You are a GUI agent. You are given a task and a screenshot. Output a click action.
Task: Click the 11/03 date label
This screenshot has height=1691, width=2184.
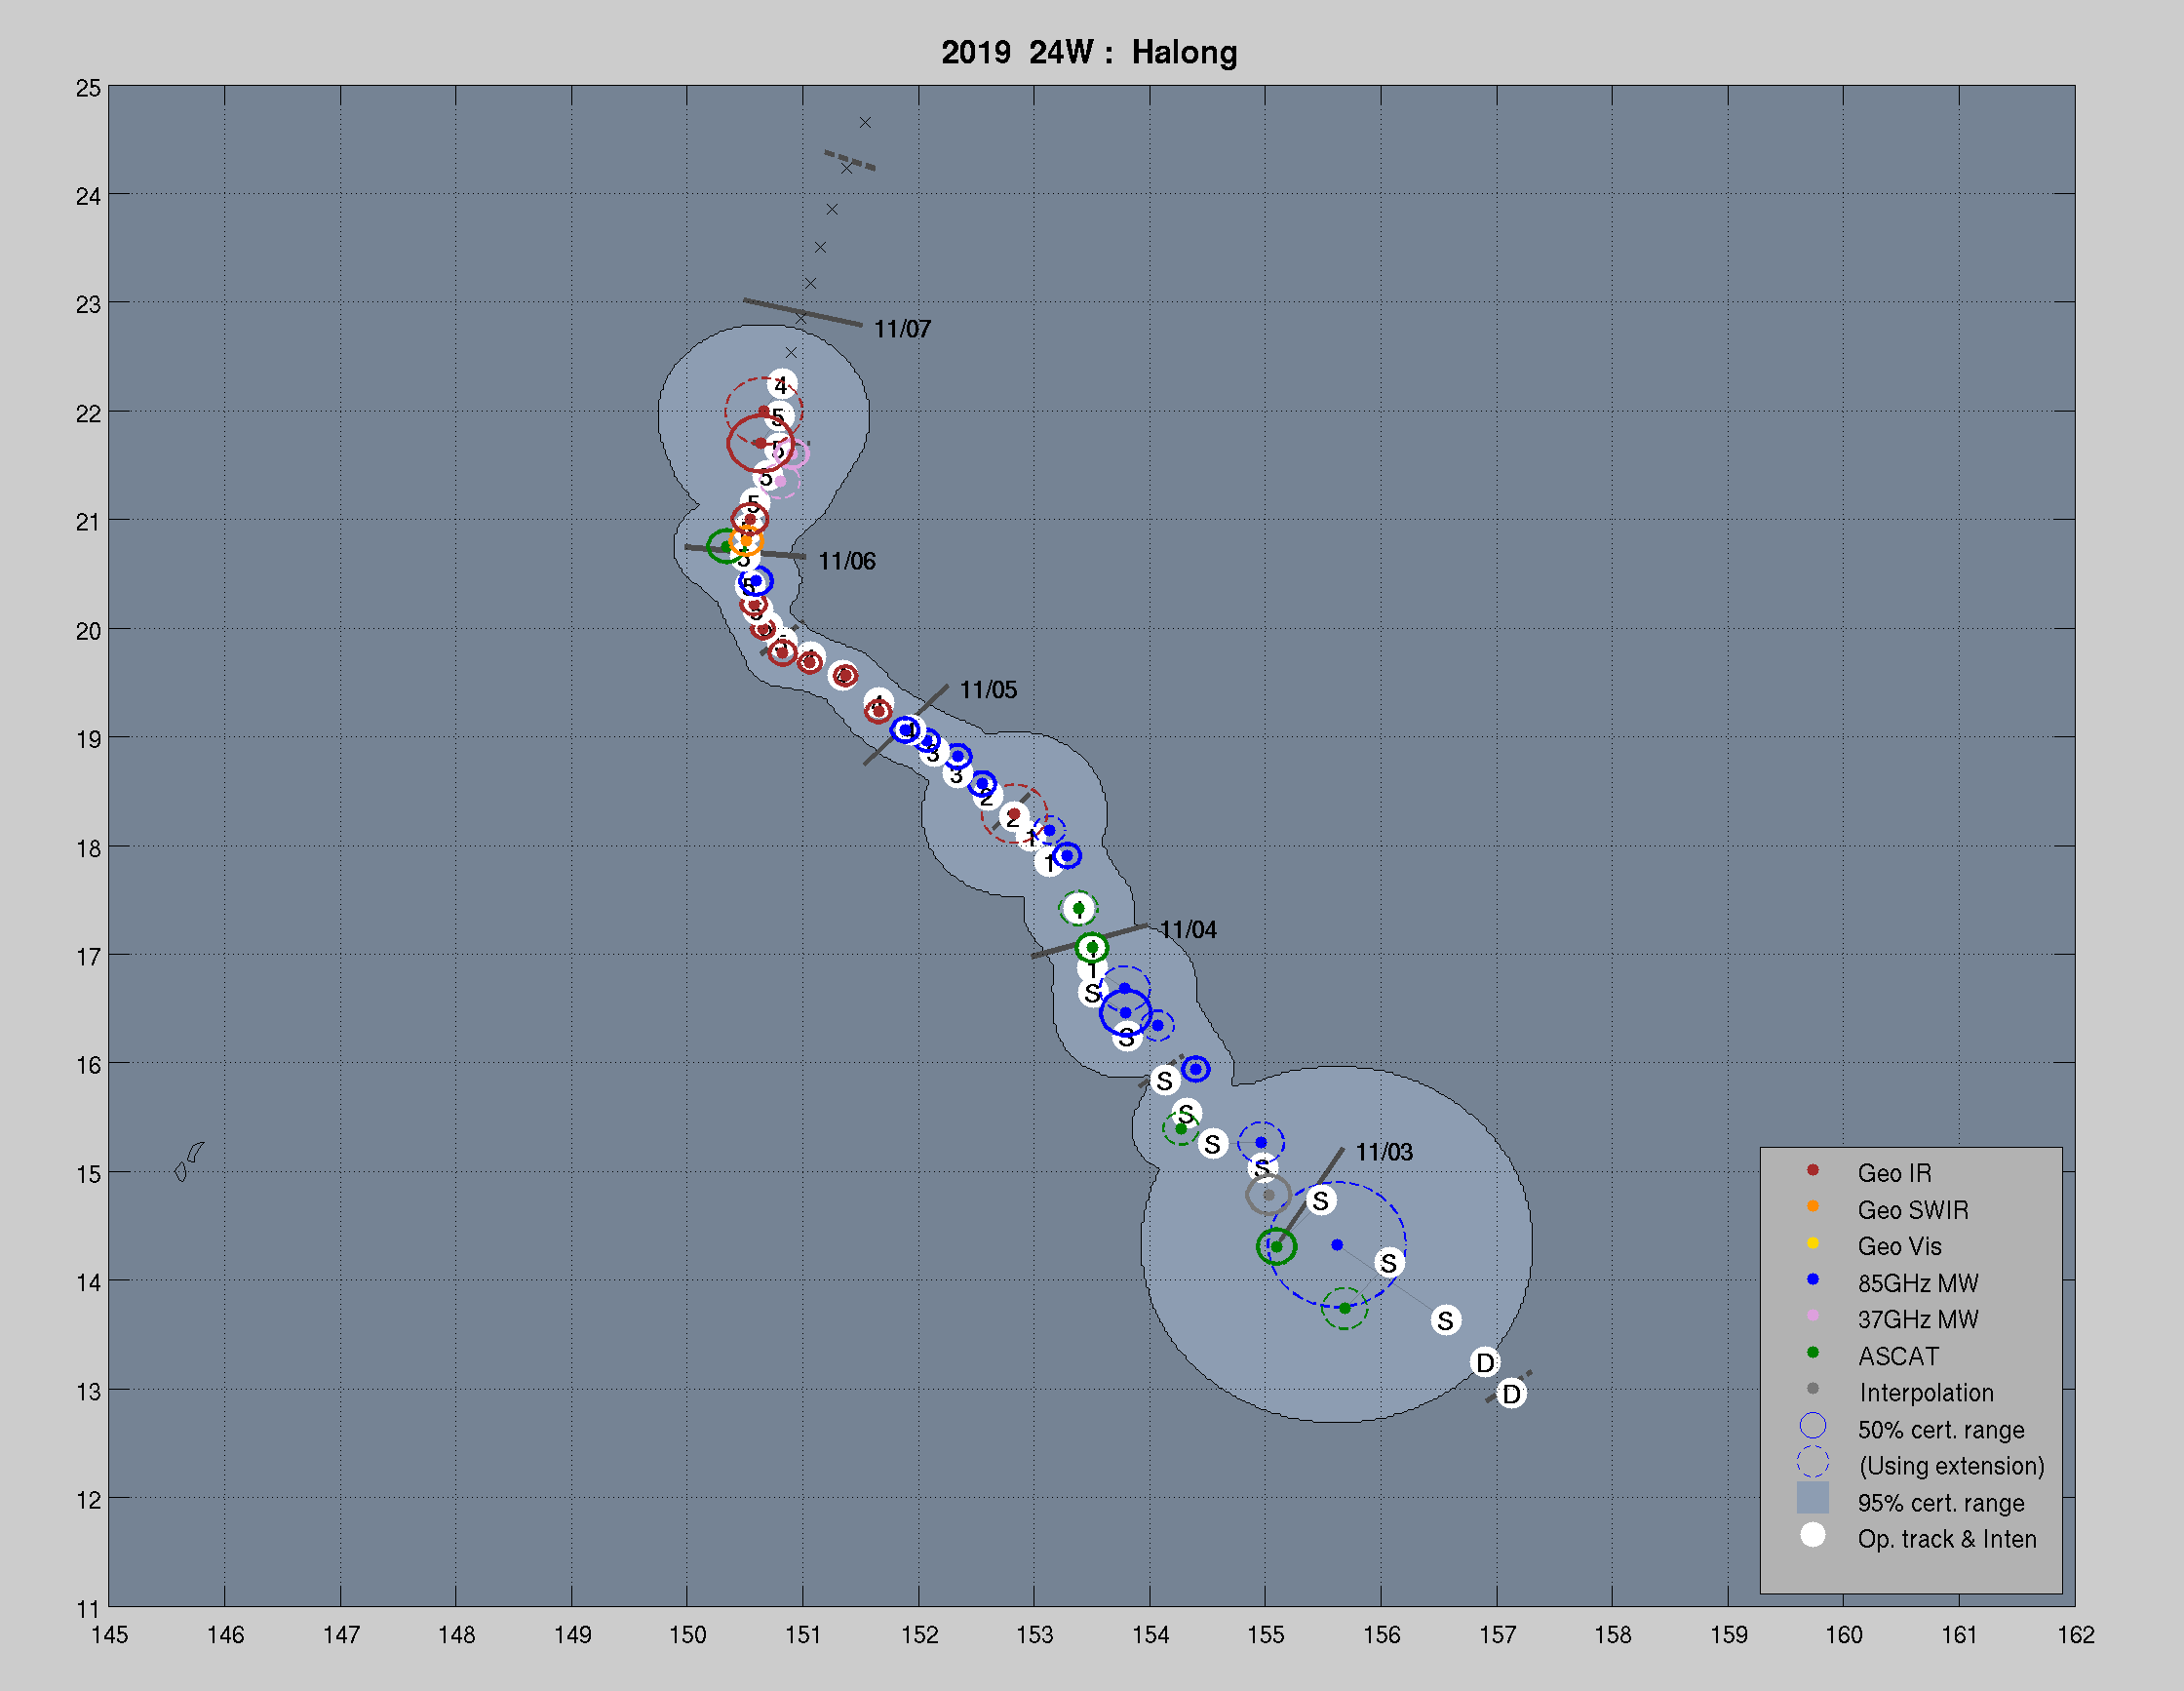click(1384, 1152)
